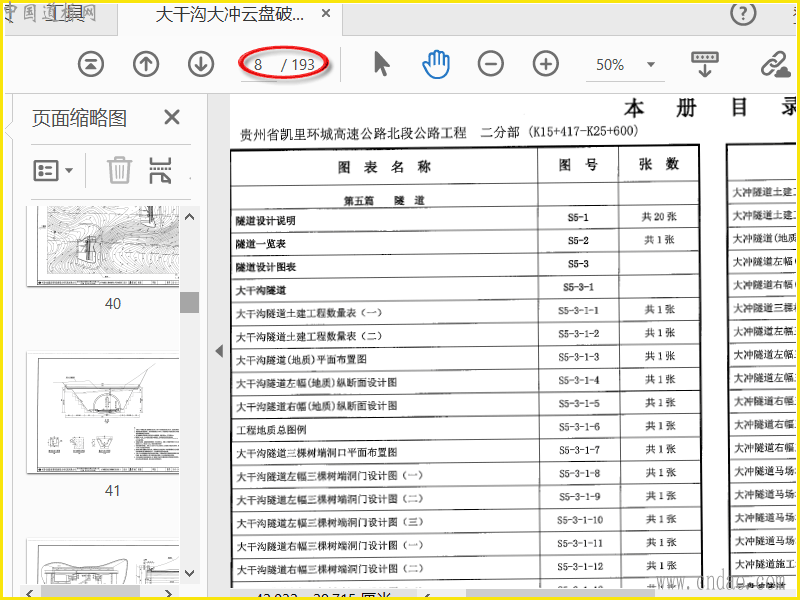800x600 pixels.
Task: Click drawing number S5-3-1-12 cell
Action: click(580, 566)
